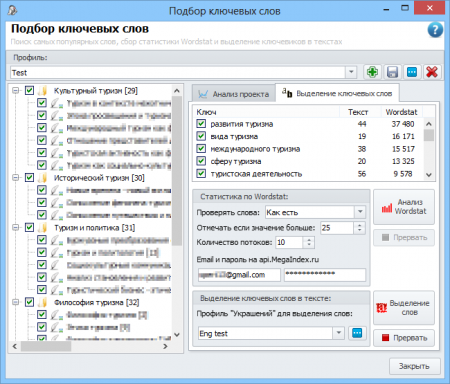Click the green plus add profile icon
The height and width of the screenshot is (384, 450).
(372, 72)
